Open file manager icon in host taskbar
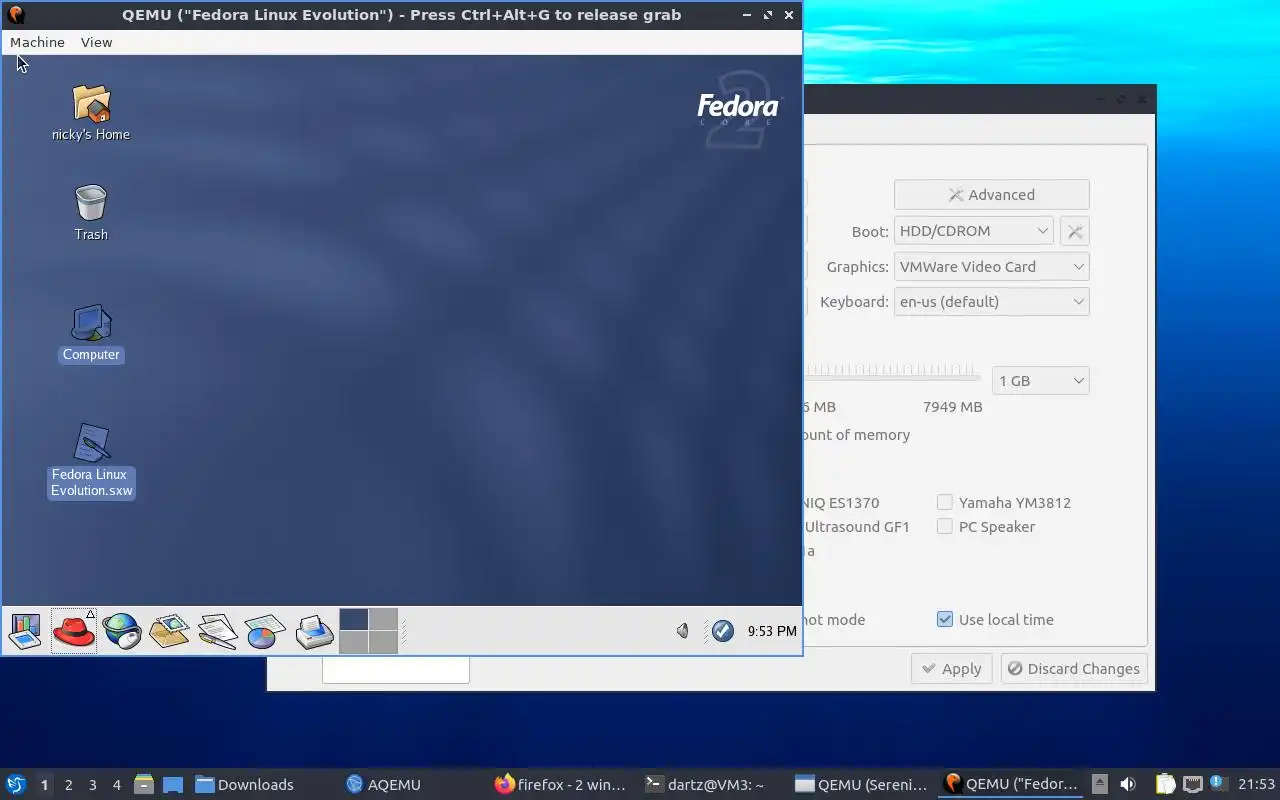Viewport: 1280px width, 800px height. coord(144,785)
